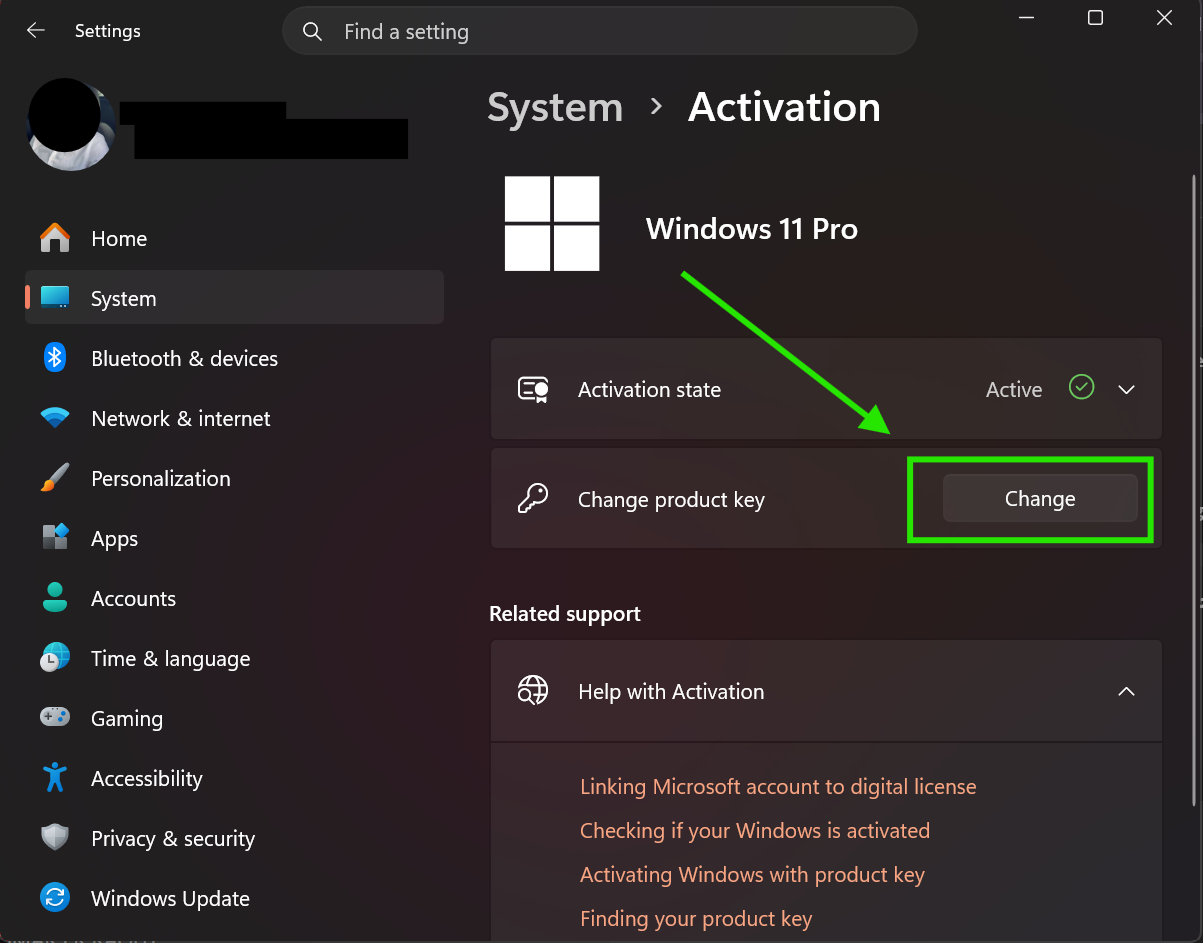This screenshot has width=1203, height=943.
Task: Click the Change product key label
Action: [x=671, y=500]
